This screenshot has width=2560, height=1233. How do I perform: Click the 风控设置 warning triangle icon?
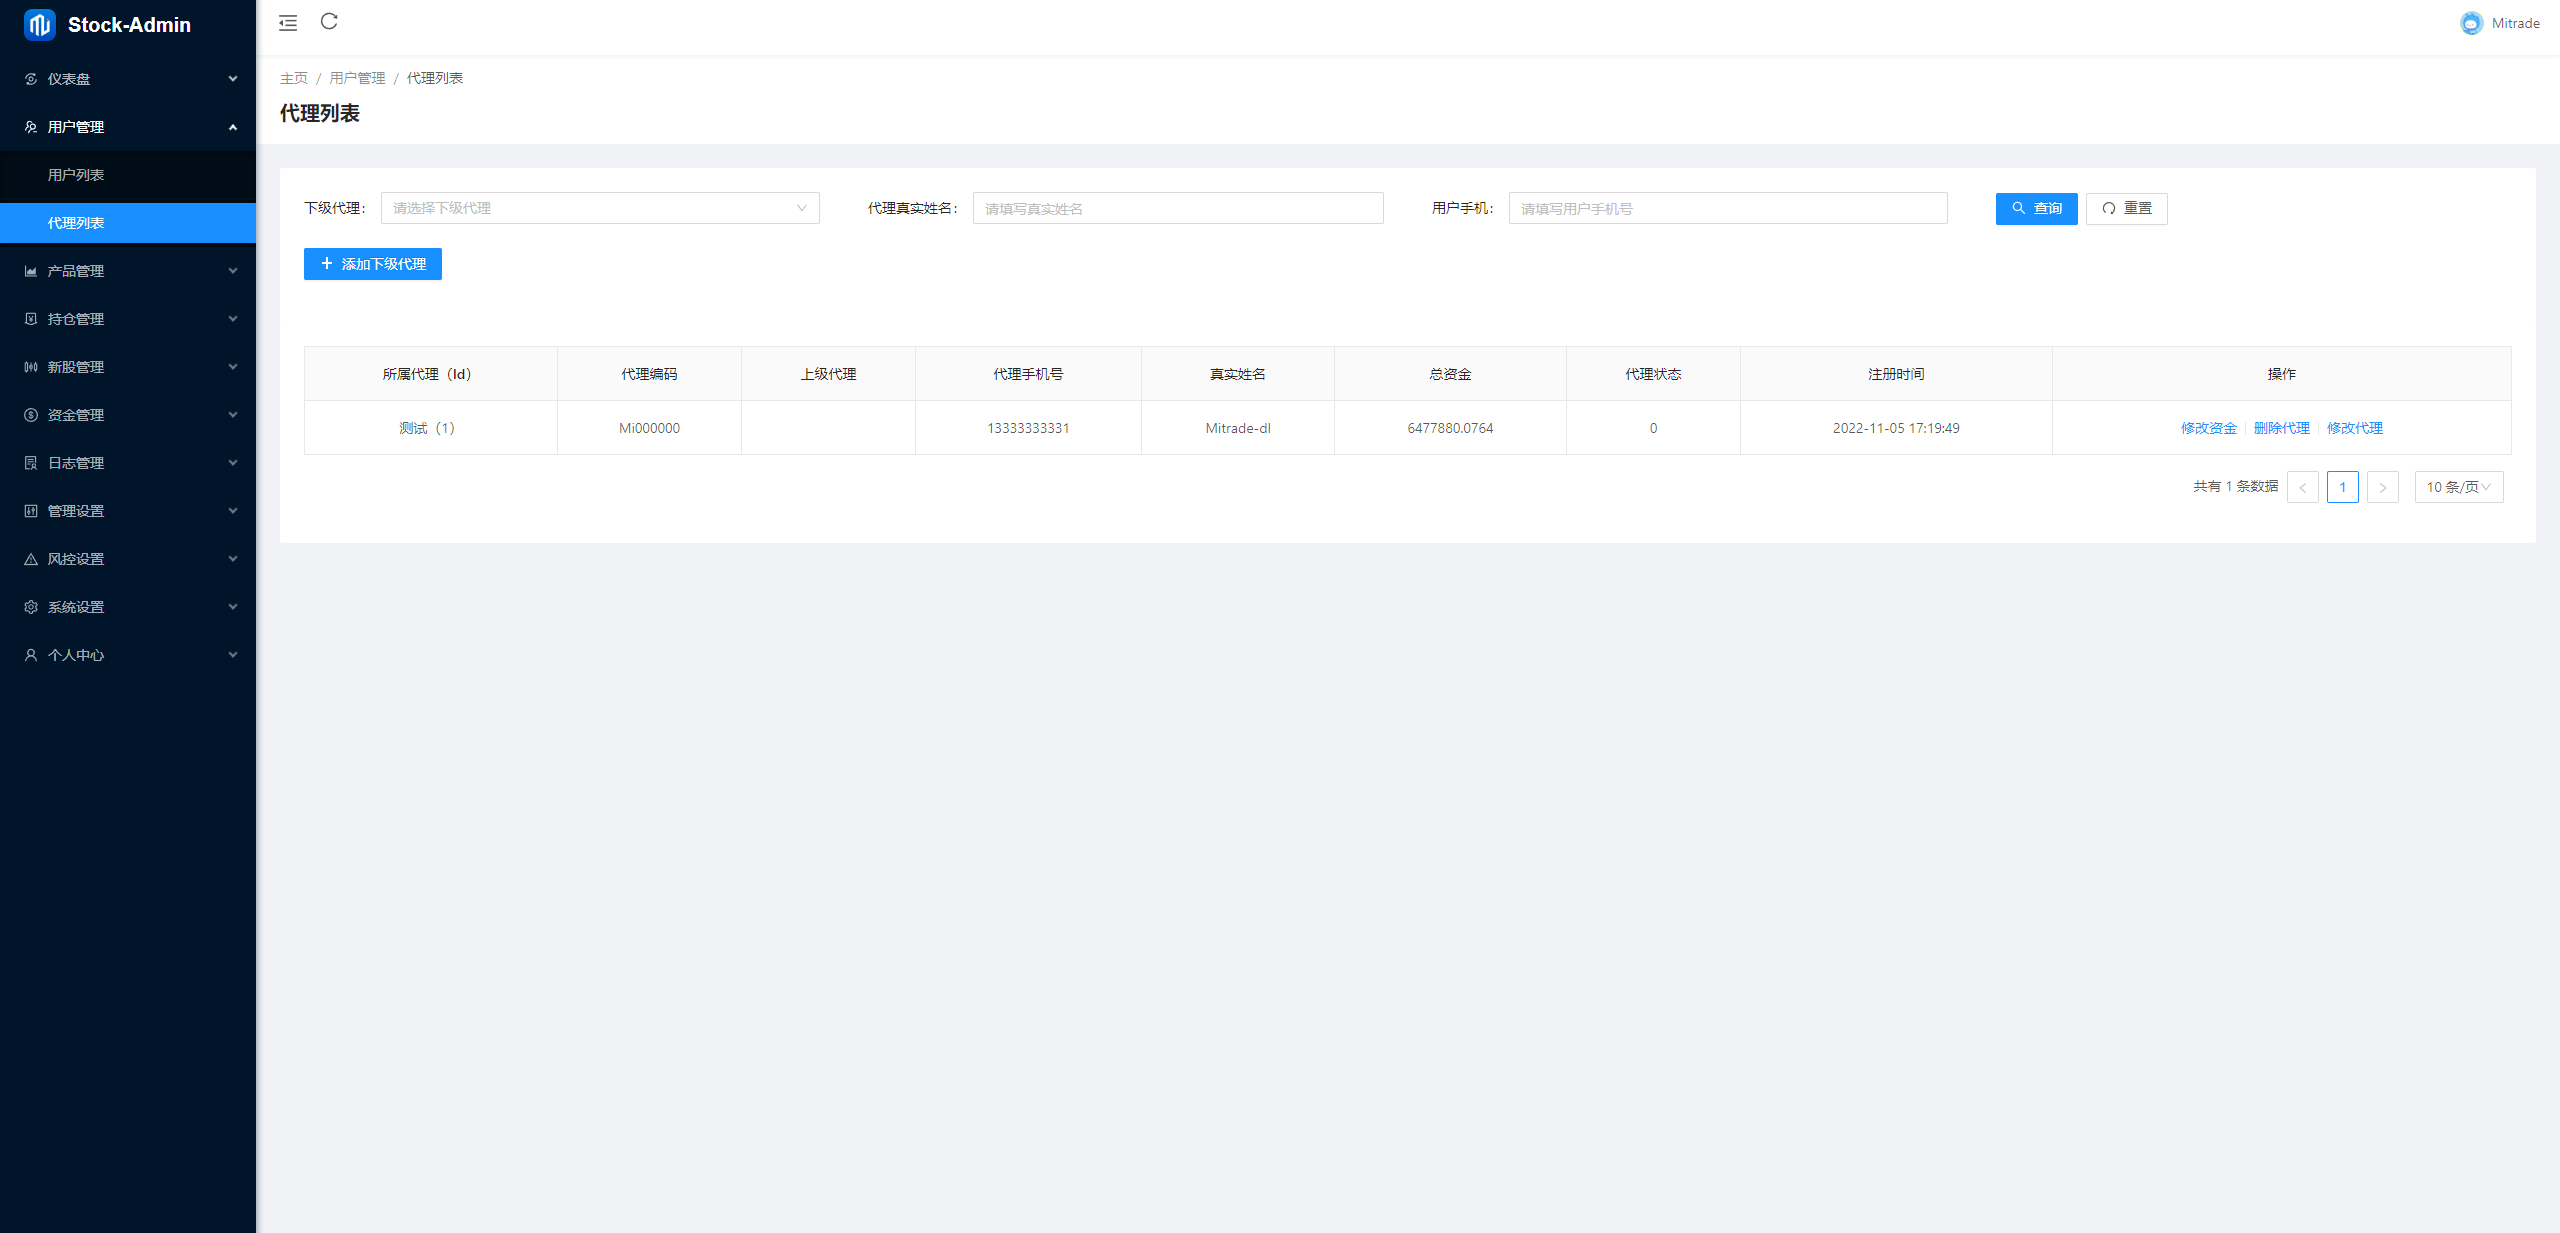click(x=31, y=559)
